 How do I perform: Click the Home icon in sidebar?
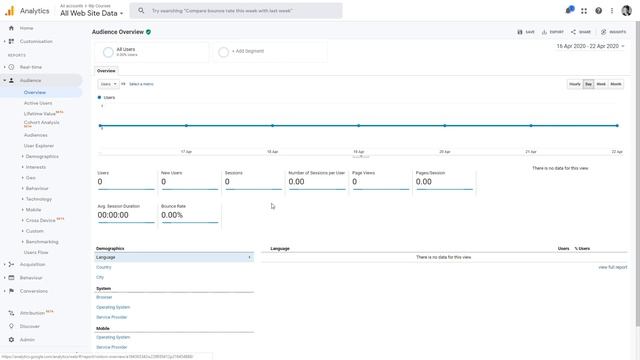pyautogui.click(x=11, y=28)
